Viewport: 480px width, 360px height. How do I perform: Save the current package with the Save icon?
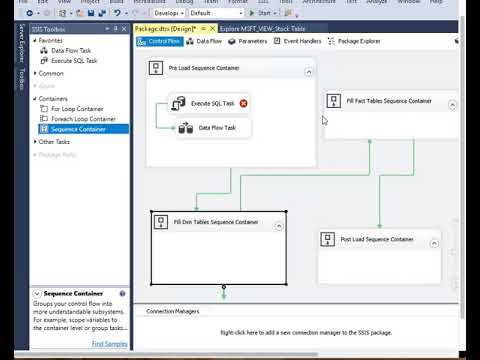91,13
